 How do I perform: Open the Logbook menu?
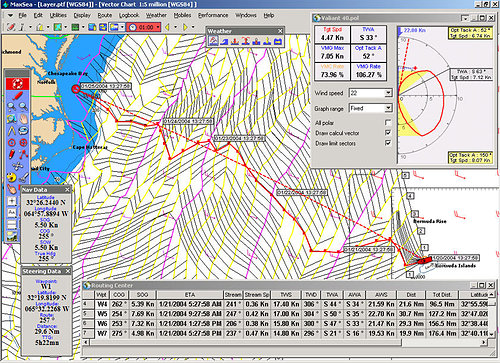coord(129,15)
